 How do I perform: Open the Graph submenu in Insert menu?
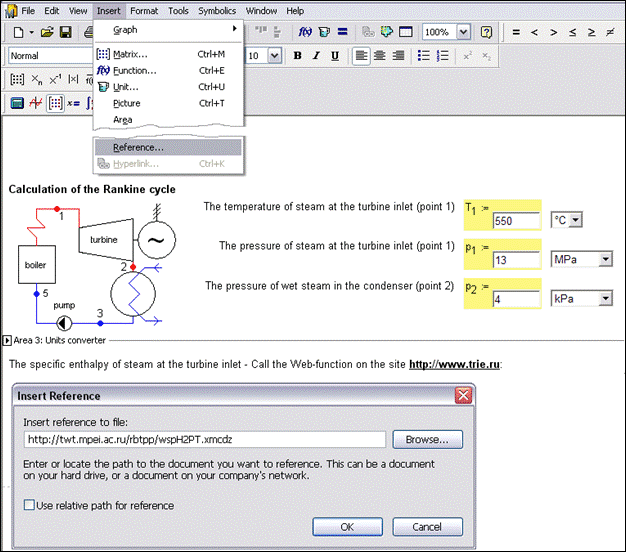click(168, 30)
